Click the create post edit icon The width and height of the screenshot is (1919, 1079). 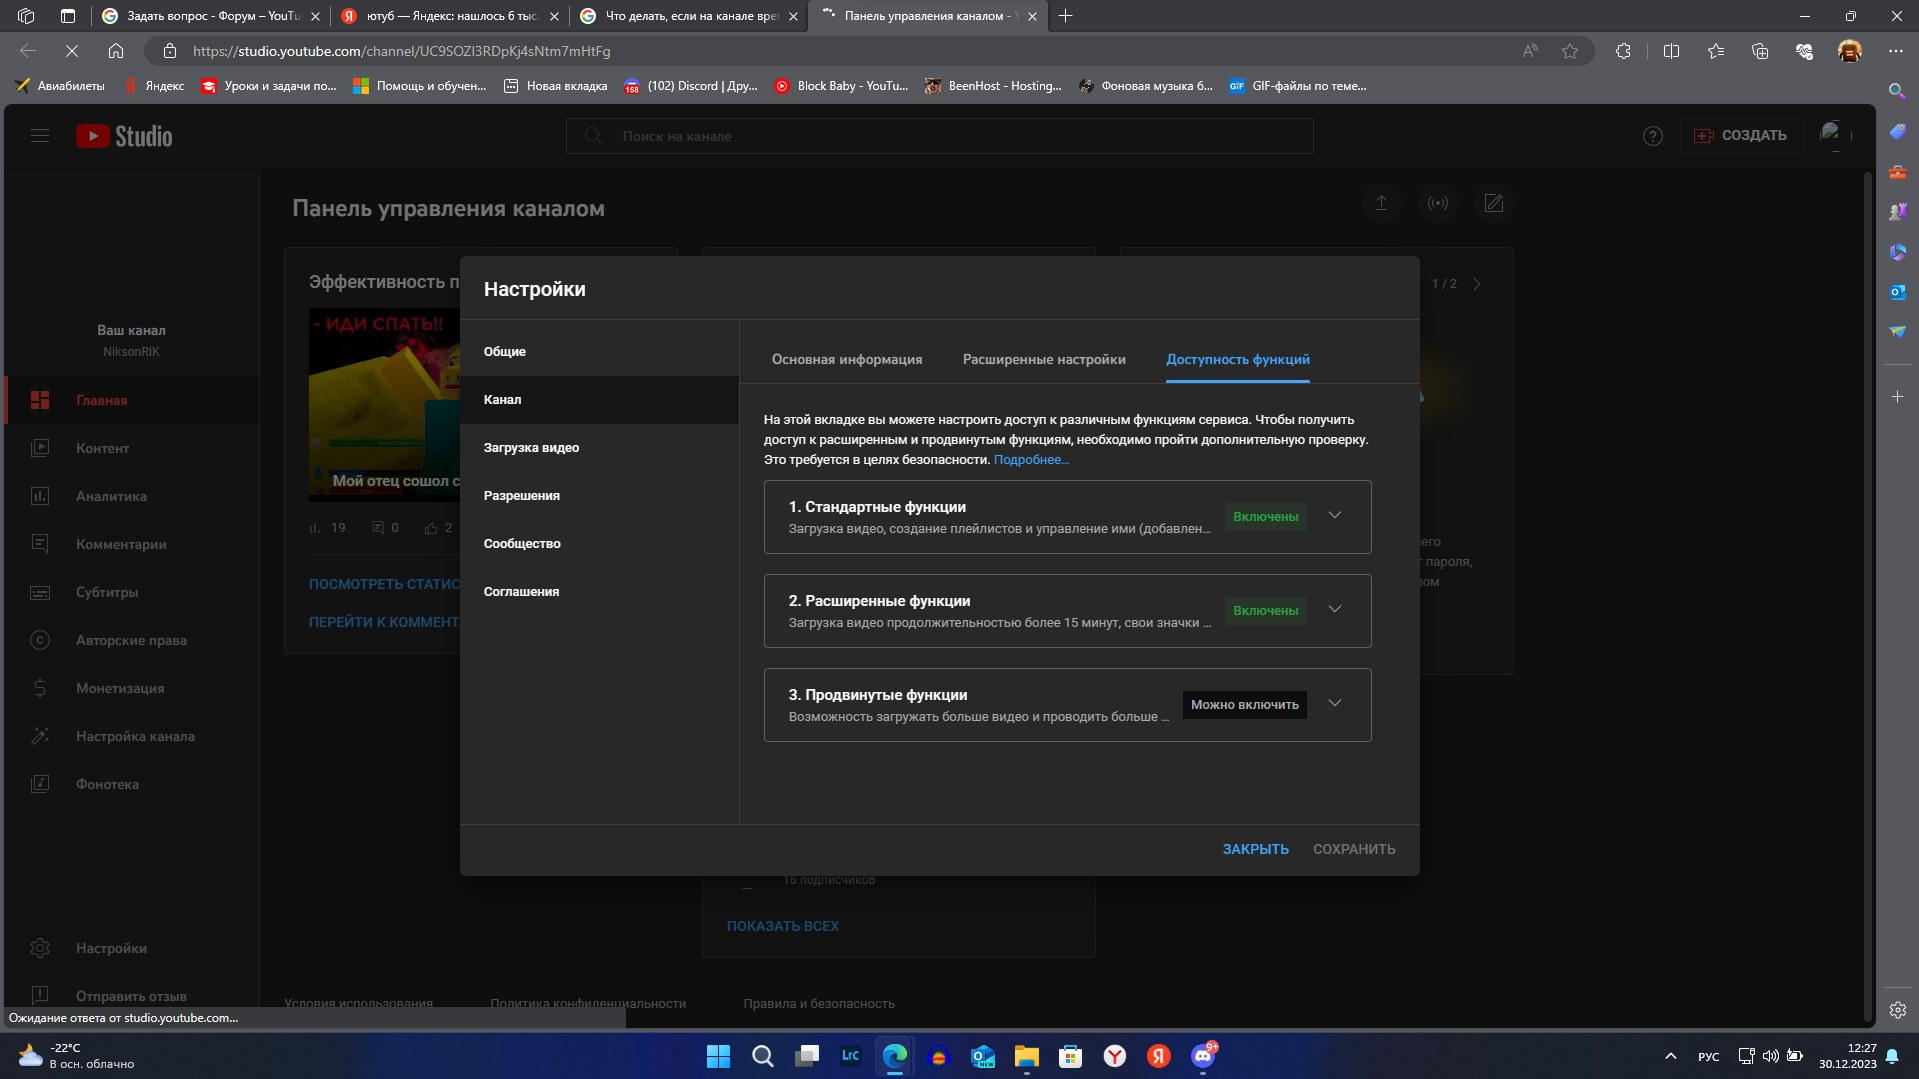pyautogui.click(x=1493, y=203)
